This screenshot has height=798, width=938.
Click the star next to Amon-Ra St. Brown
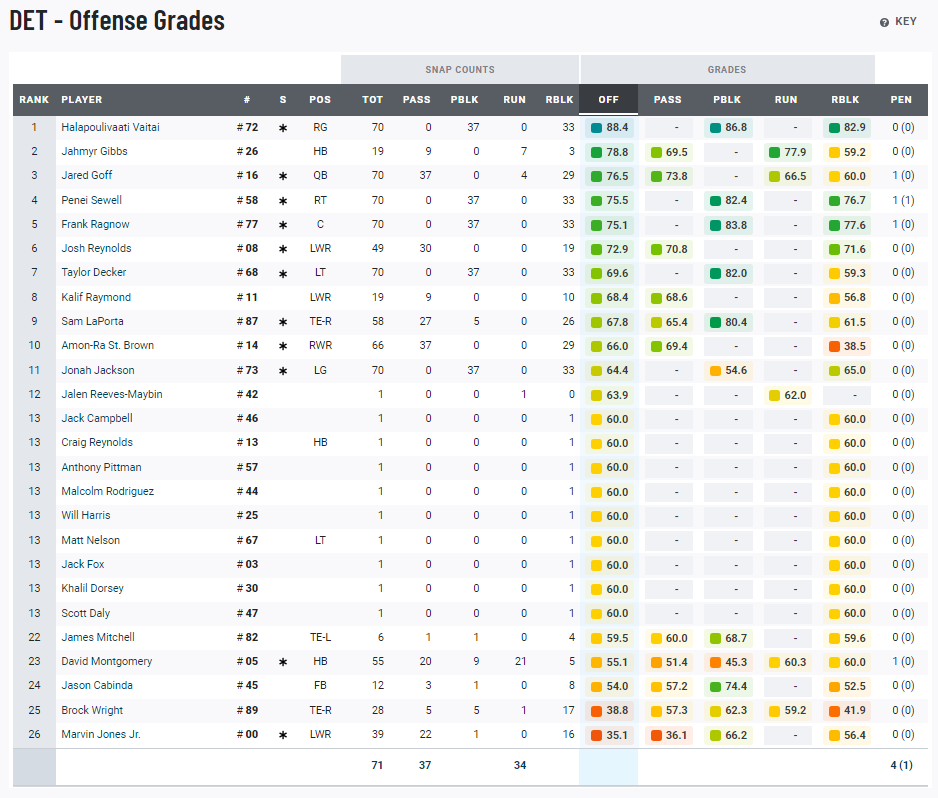283,345
